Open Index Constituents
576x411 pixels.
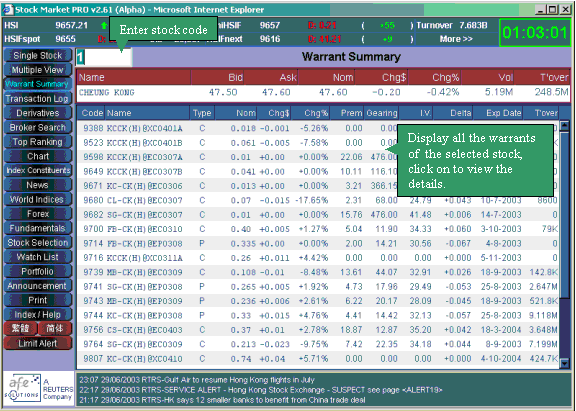click(x=38, y=170)
